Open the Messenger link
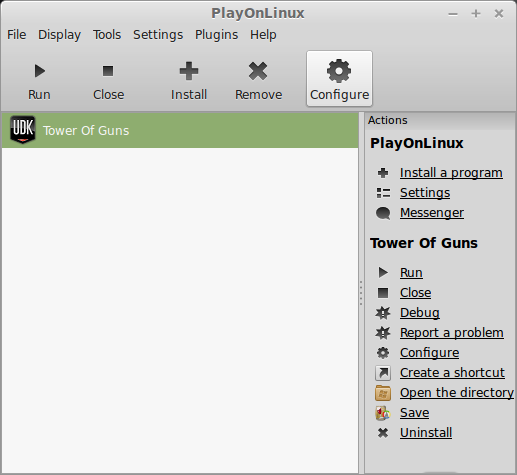 click(432, 213)
